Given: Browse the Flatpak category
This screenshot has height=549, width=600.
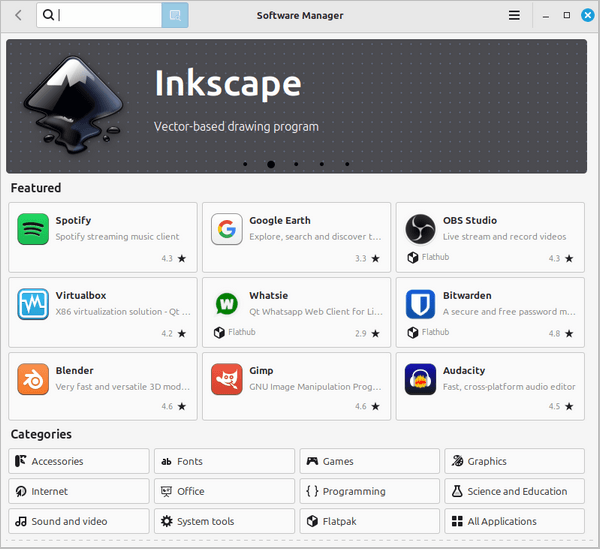Looking at the screenshot, I should click(370, 521).
